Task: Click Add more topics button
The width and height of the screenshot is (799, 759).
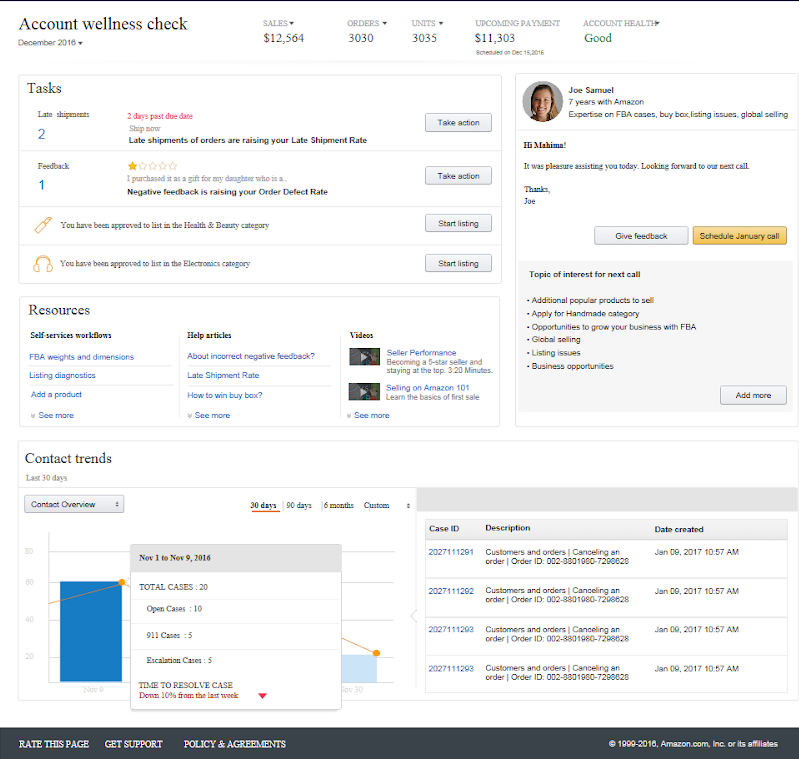Action: point(753,395)
